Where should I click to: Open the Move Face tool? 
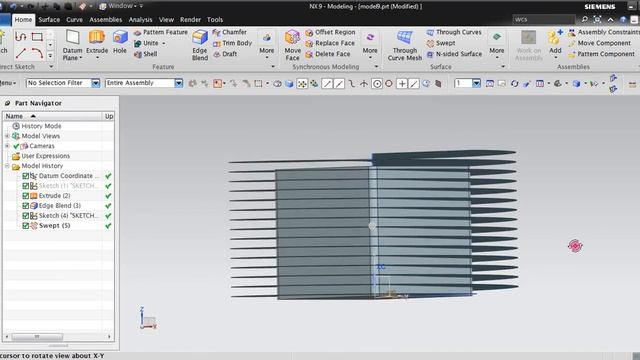click(292, 45)
